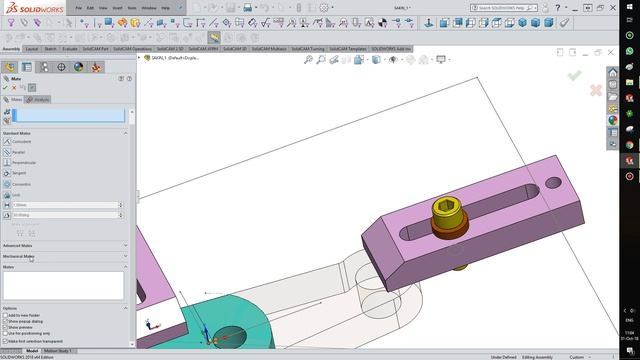This screenshot has width=640, height=360.
Task: Enable Use for positioning only
Action: click(5, 333)
